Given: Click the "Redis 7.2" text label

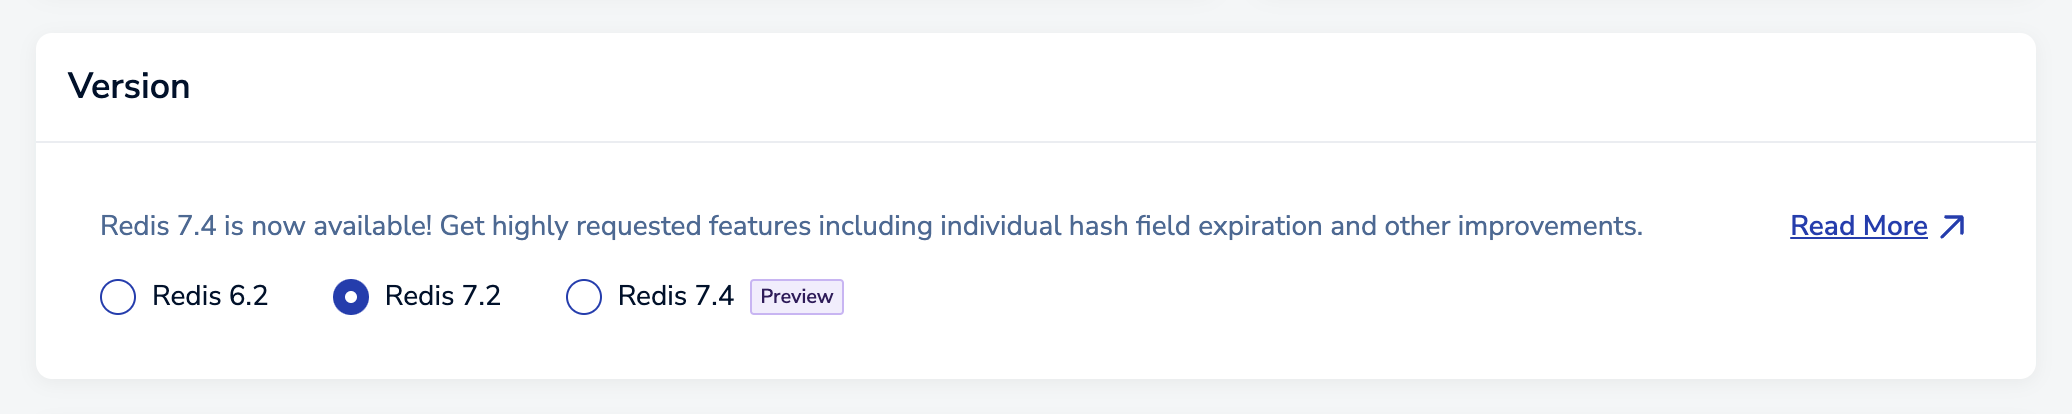Looking at the screenshot, I should (442, 296).
